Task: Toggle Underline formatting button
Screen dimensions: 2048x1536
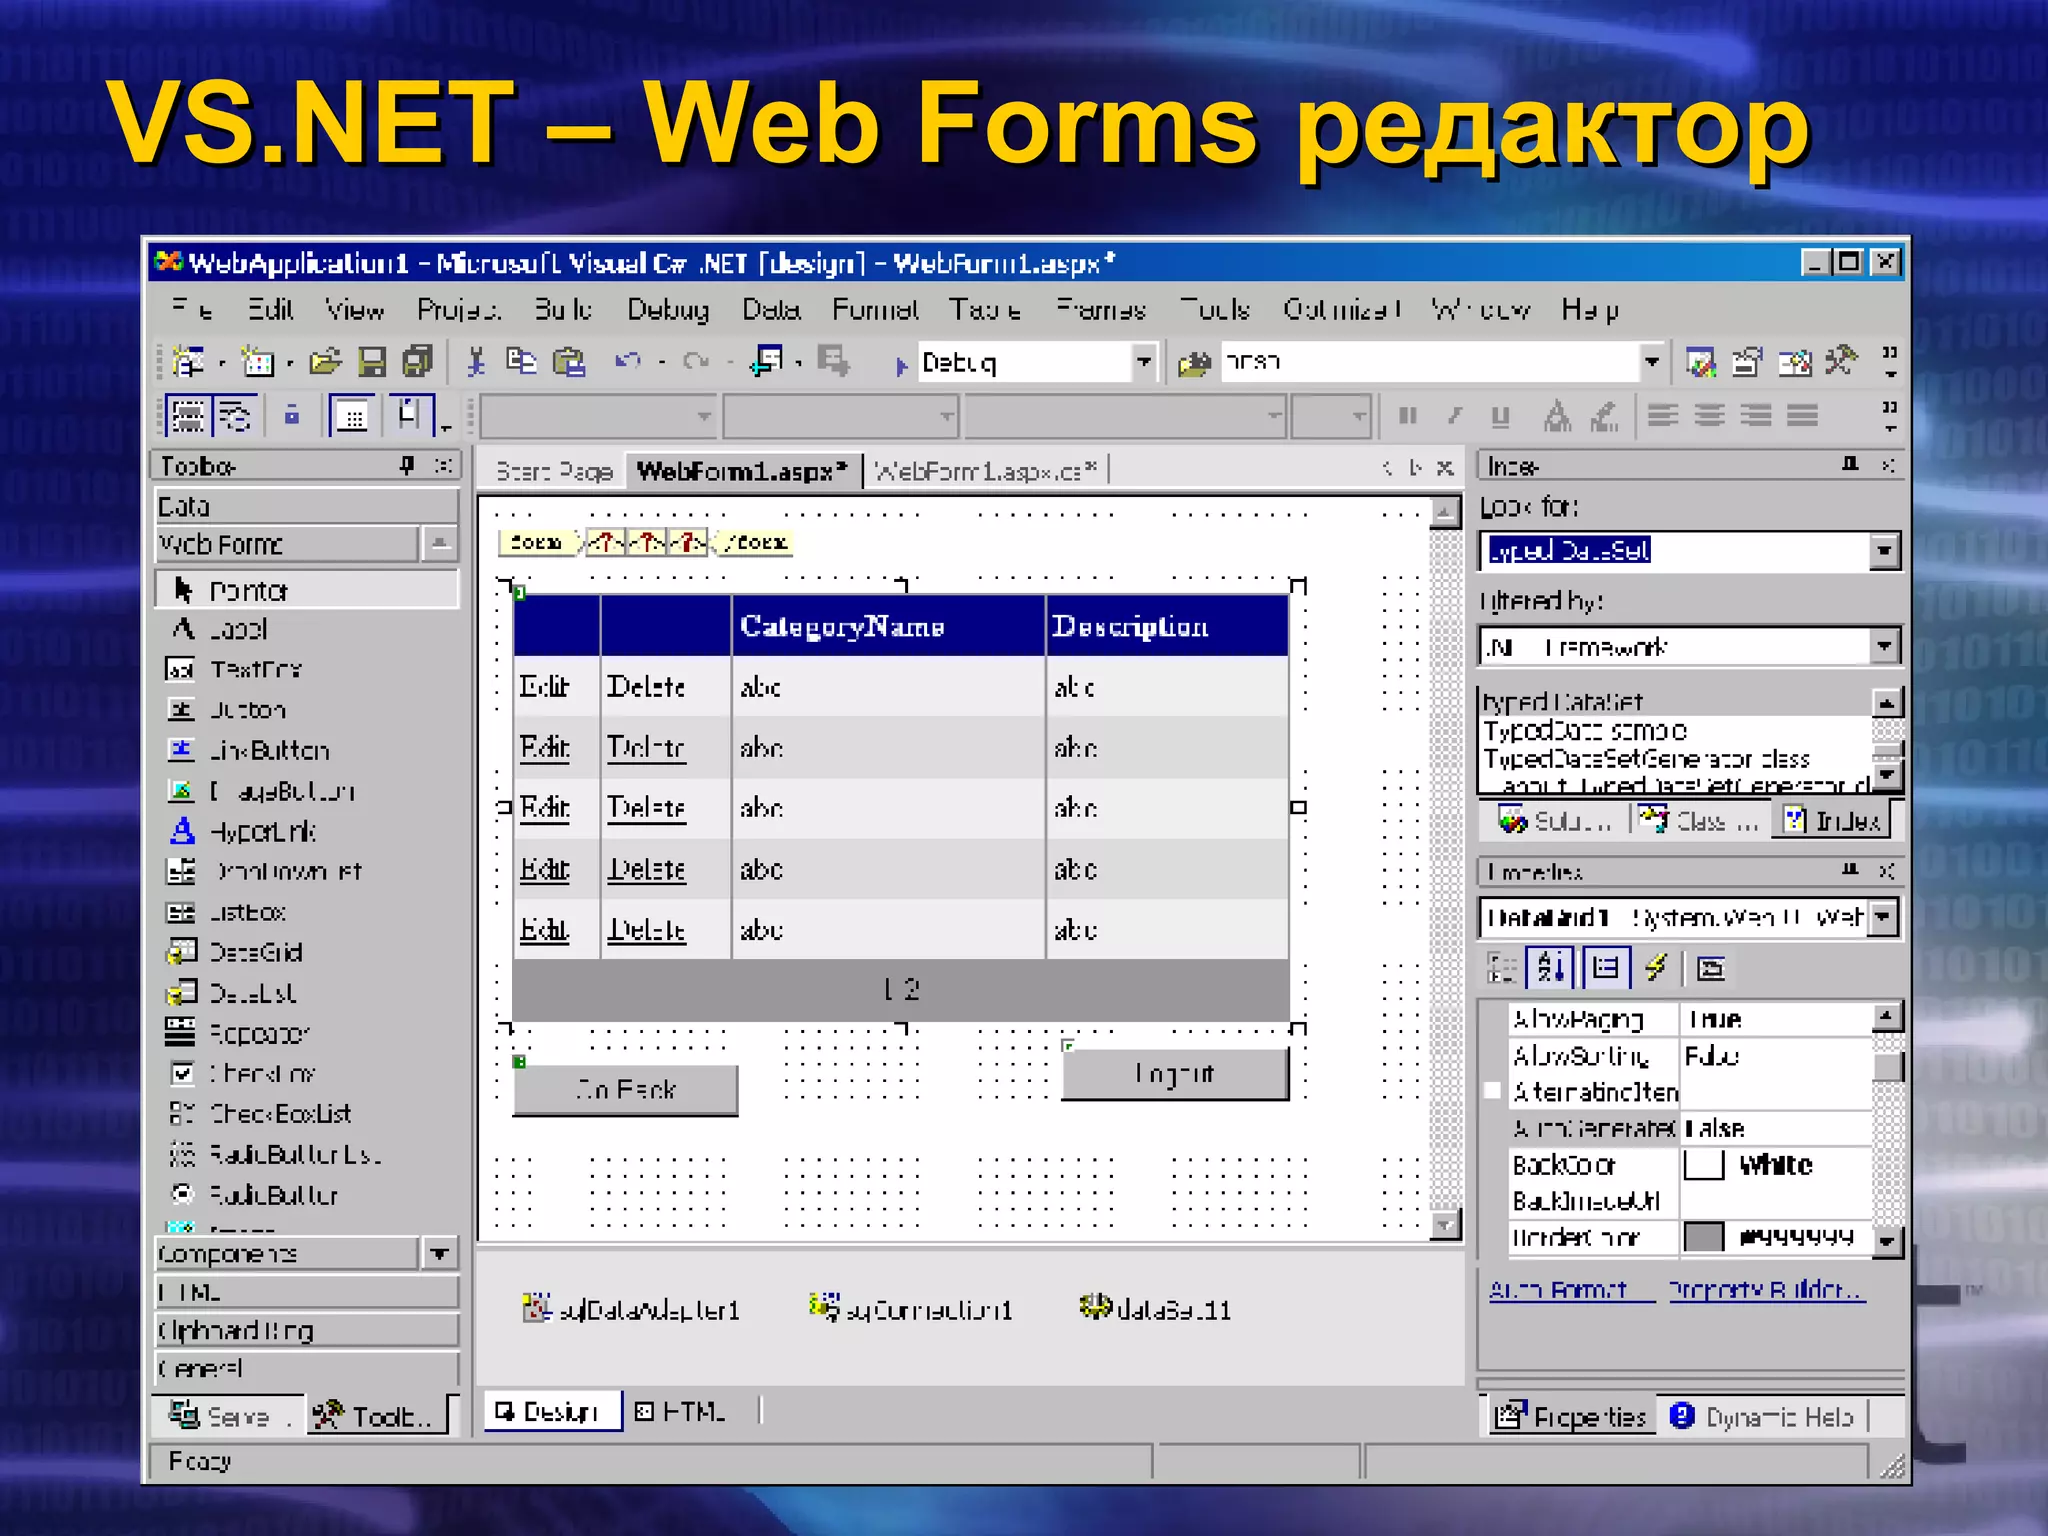Action: point(1500,416)
